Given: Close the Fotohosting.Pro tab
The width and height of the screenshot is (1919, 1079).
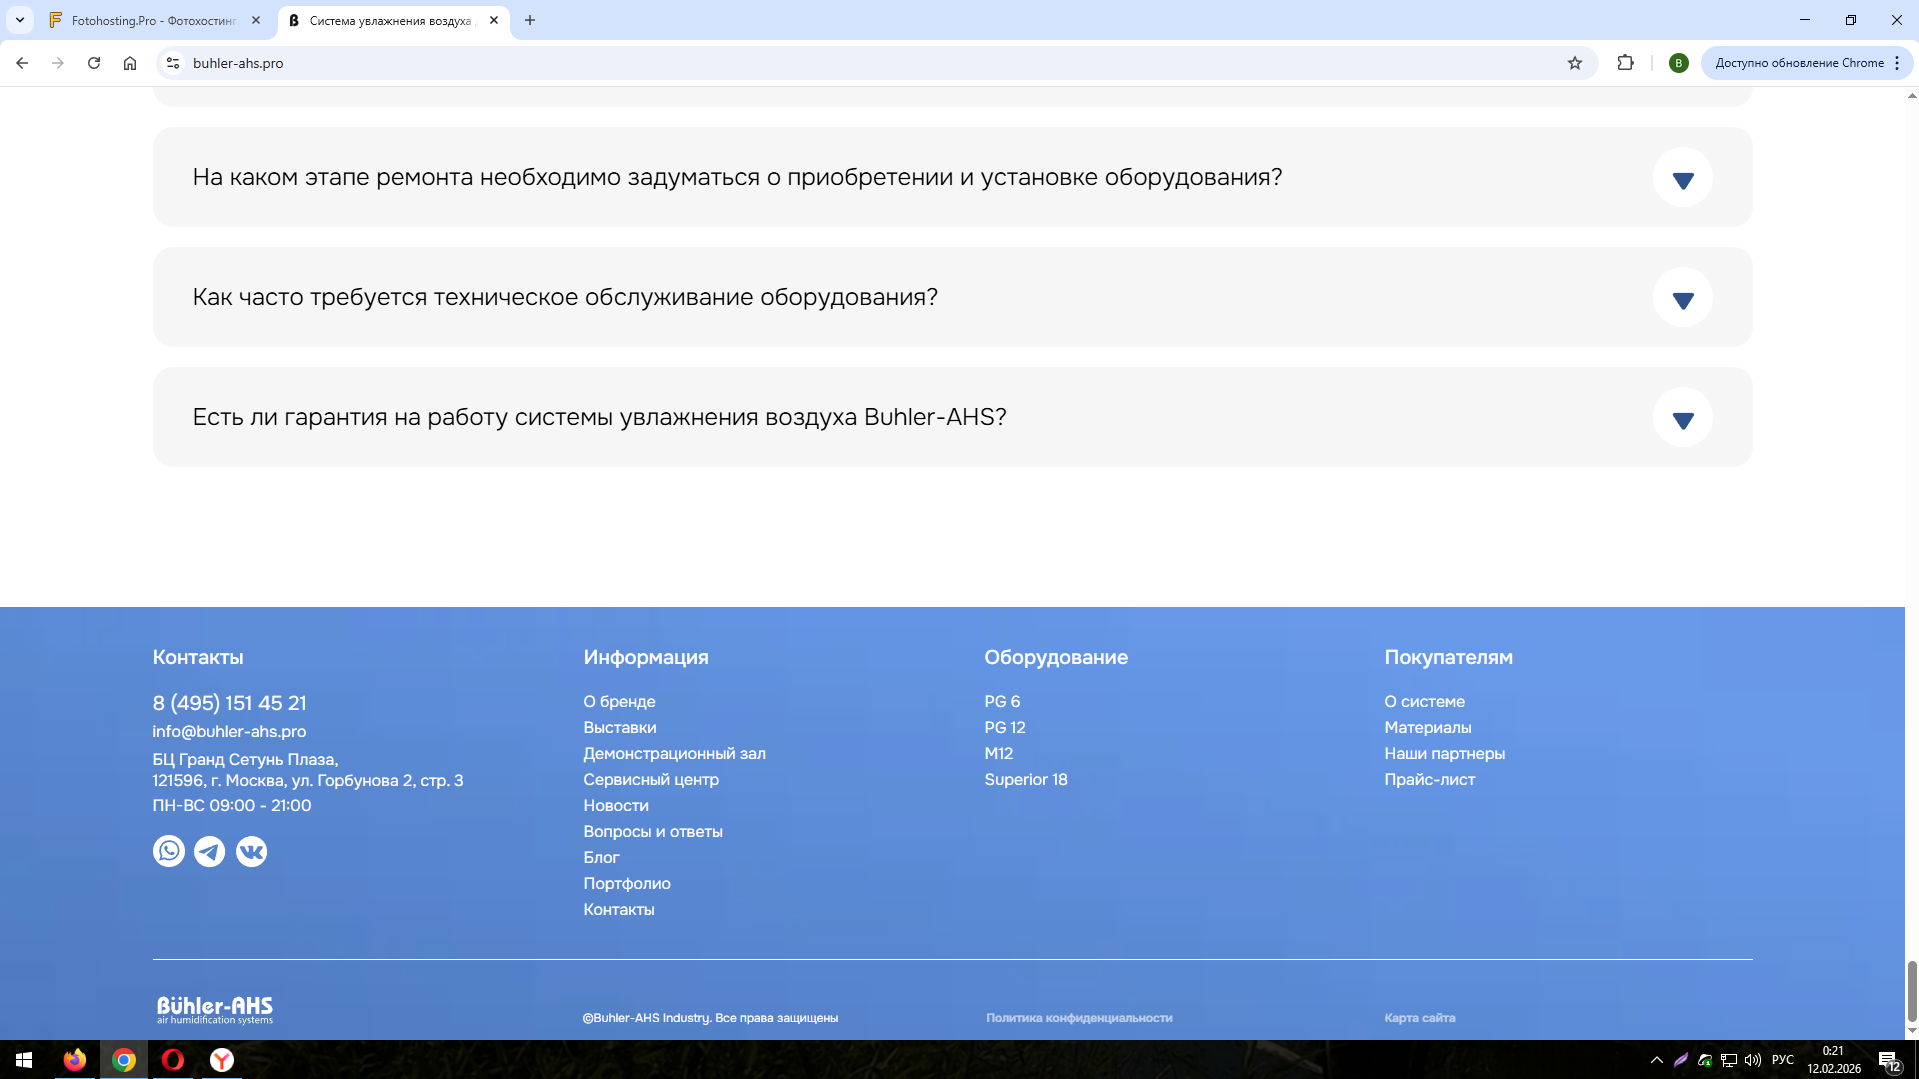Looking at the screenshot, I should (x=256, y=20).
